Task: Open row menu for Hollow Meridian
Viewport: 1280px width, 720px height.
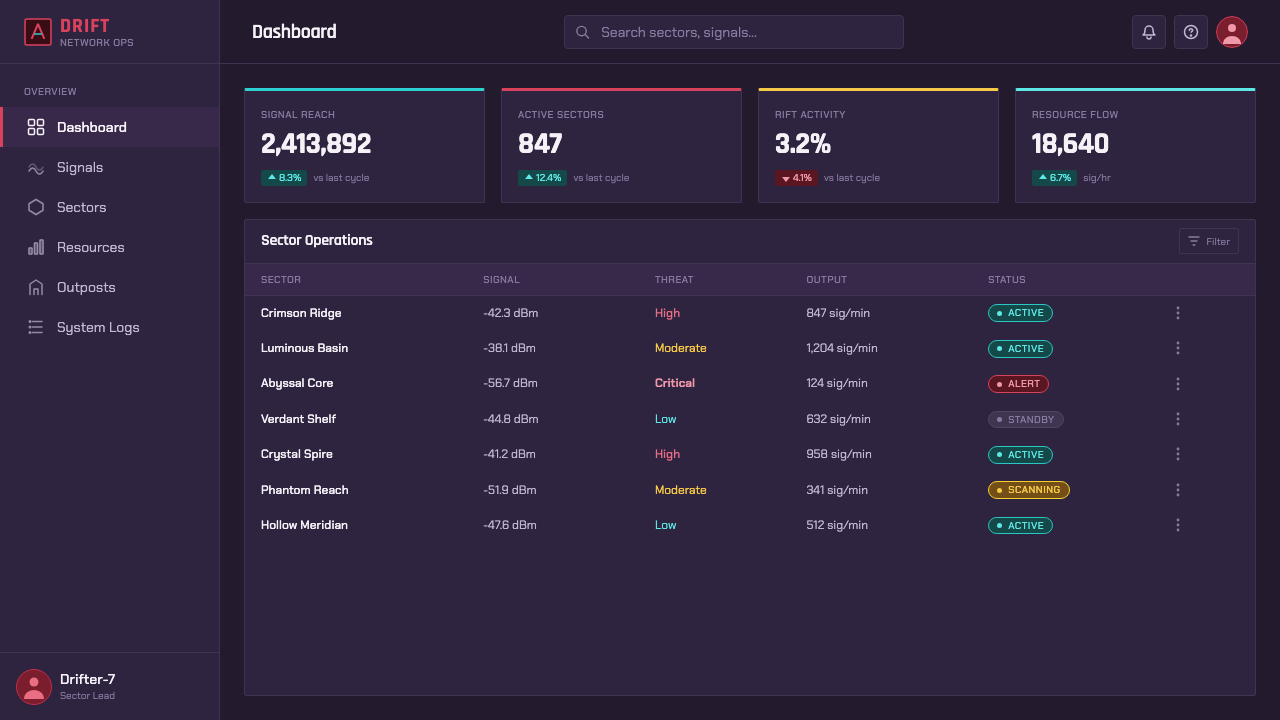Action: pyautogui.click(x=1178, y=525)
